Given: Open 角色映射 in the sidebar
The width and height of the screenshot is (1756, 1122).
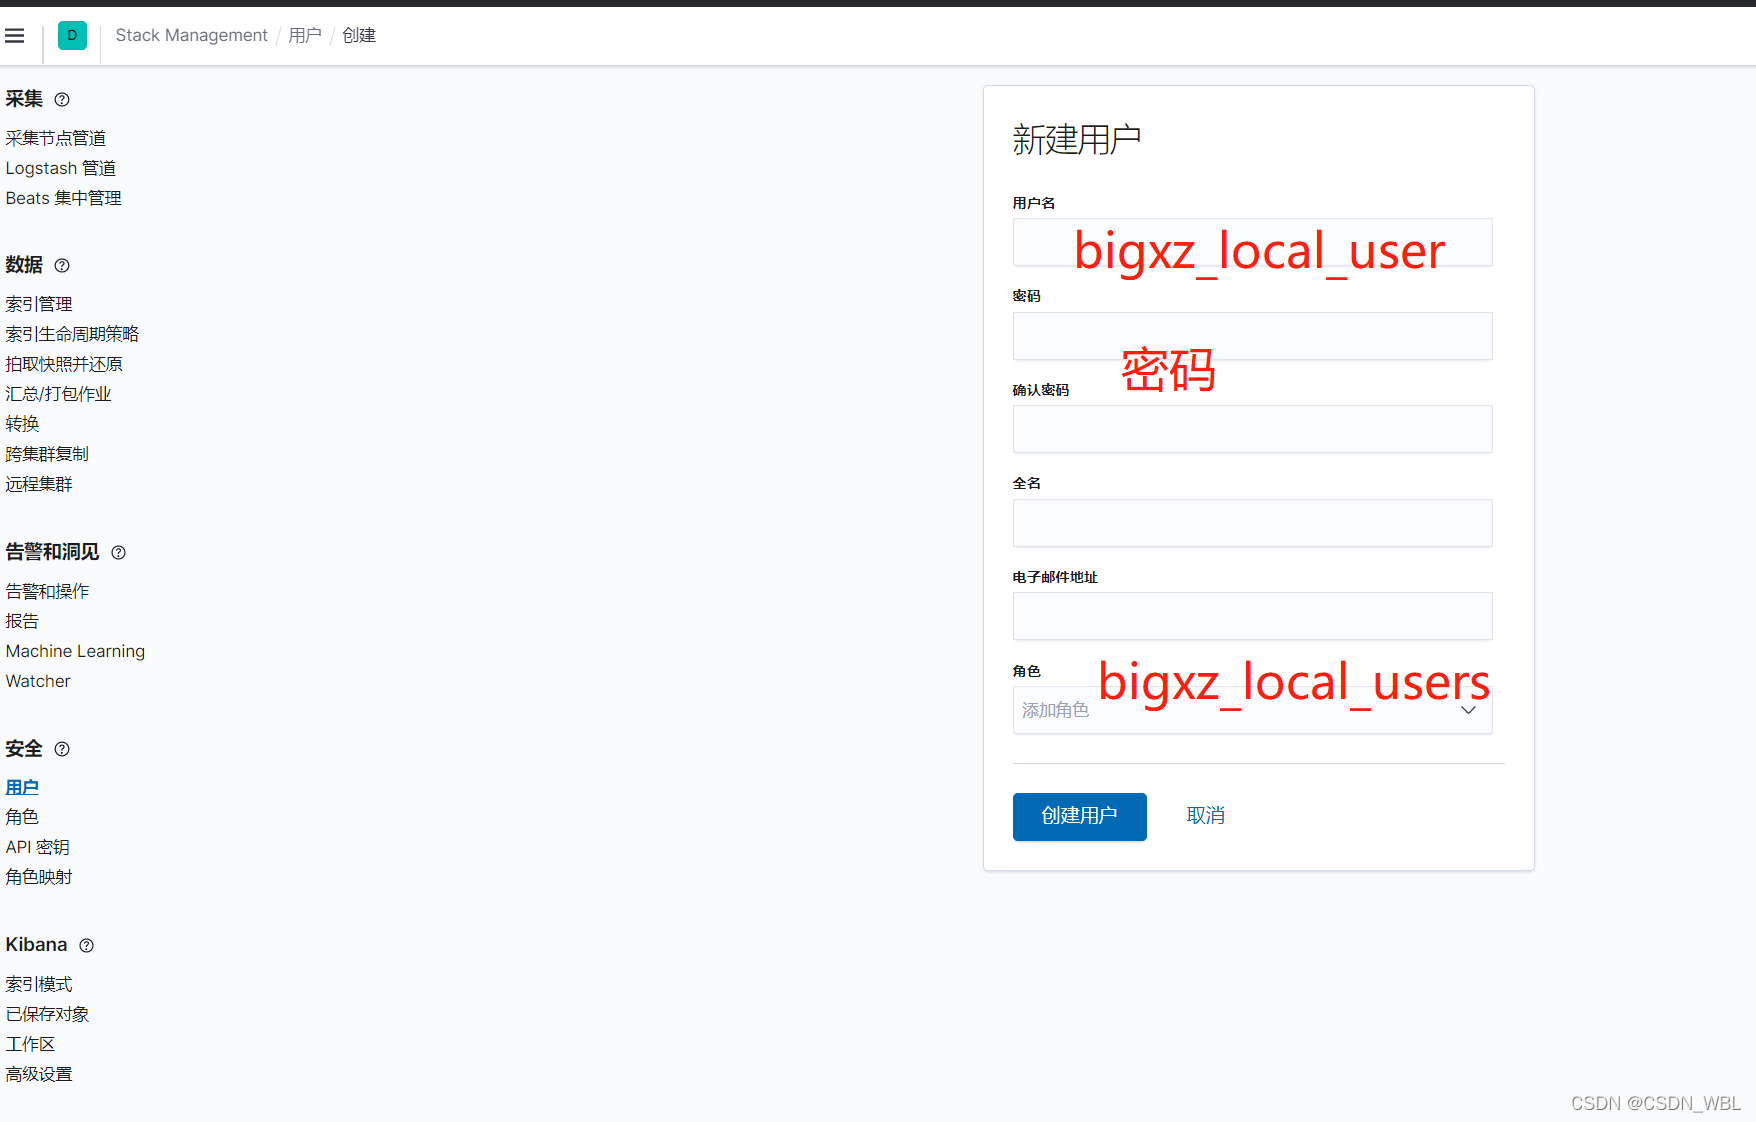Looking at the screenshot, I should [39, 877].
